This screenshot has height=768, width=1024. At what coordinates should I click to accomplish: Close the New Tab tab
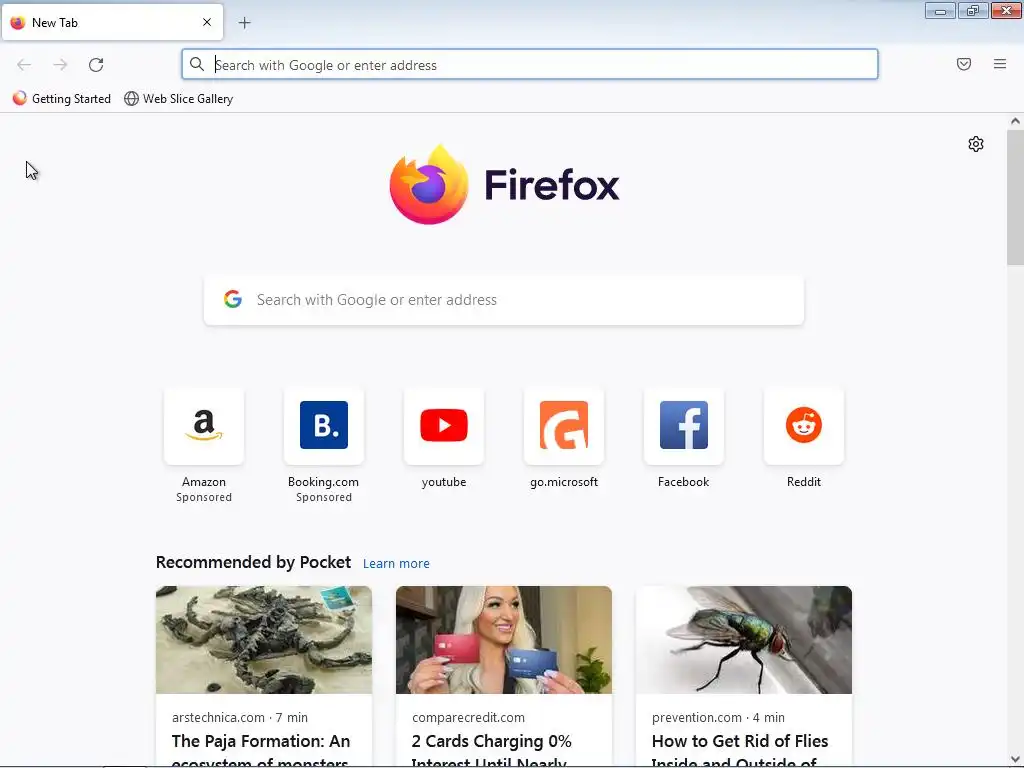(x=207, y=22)
